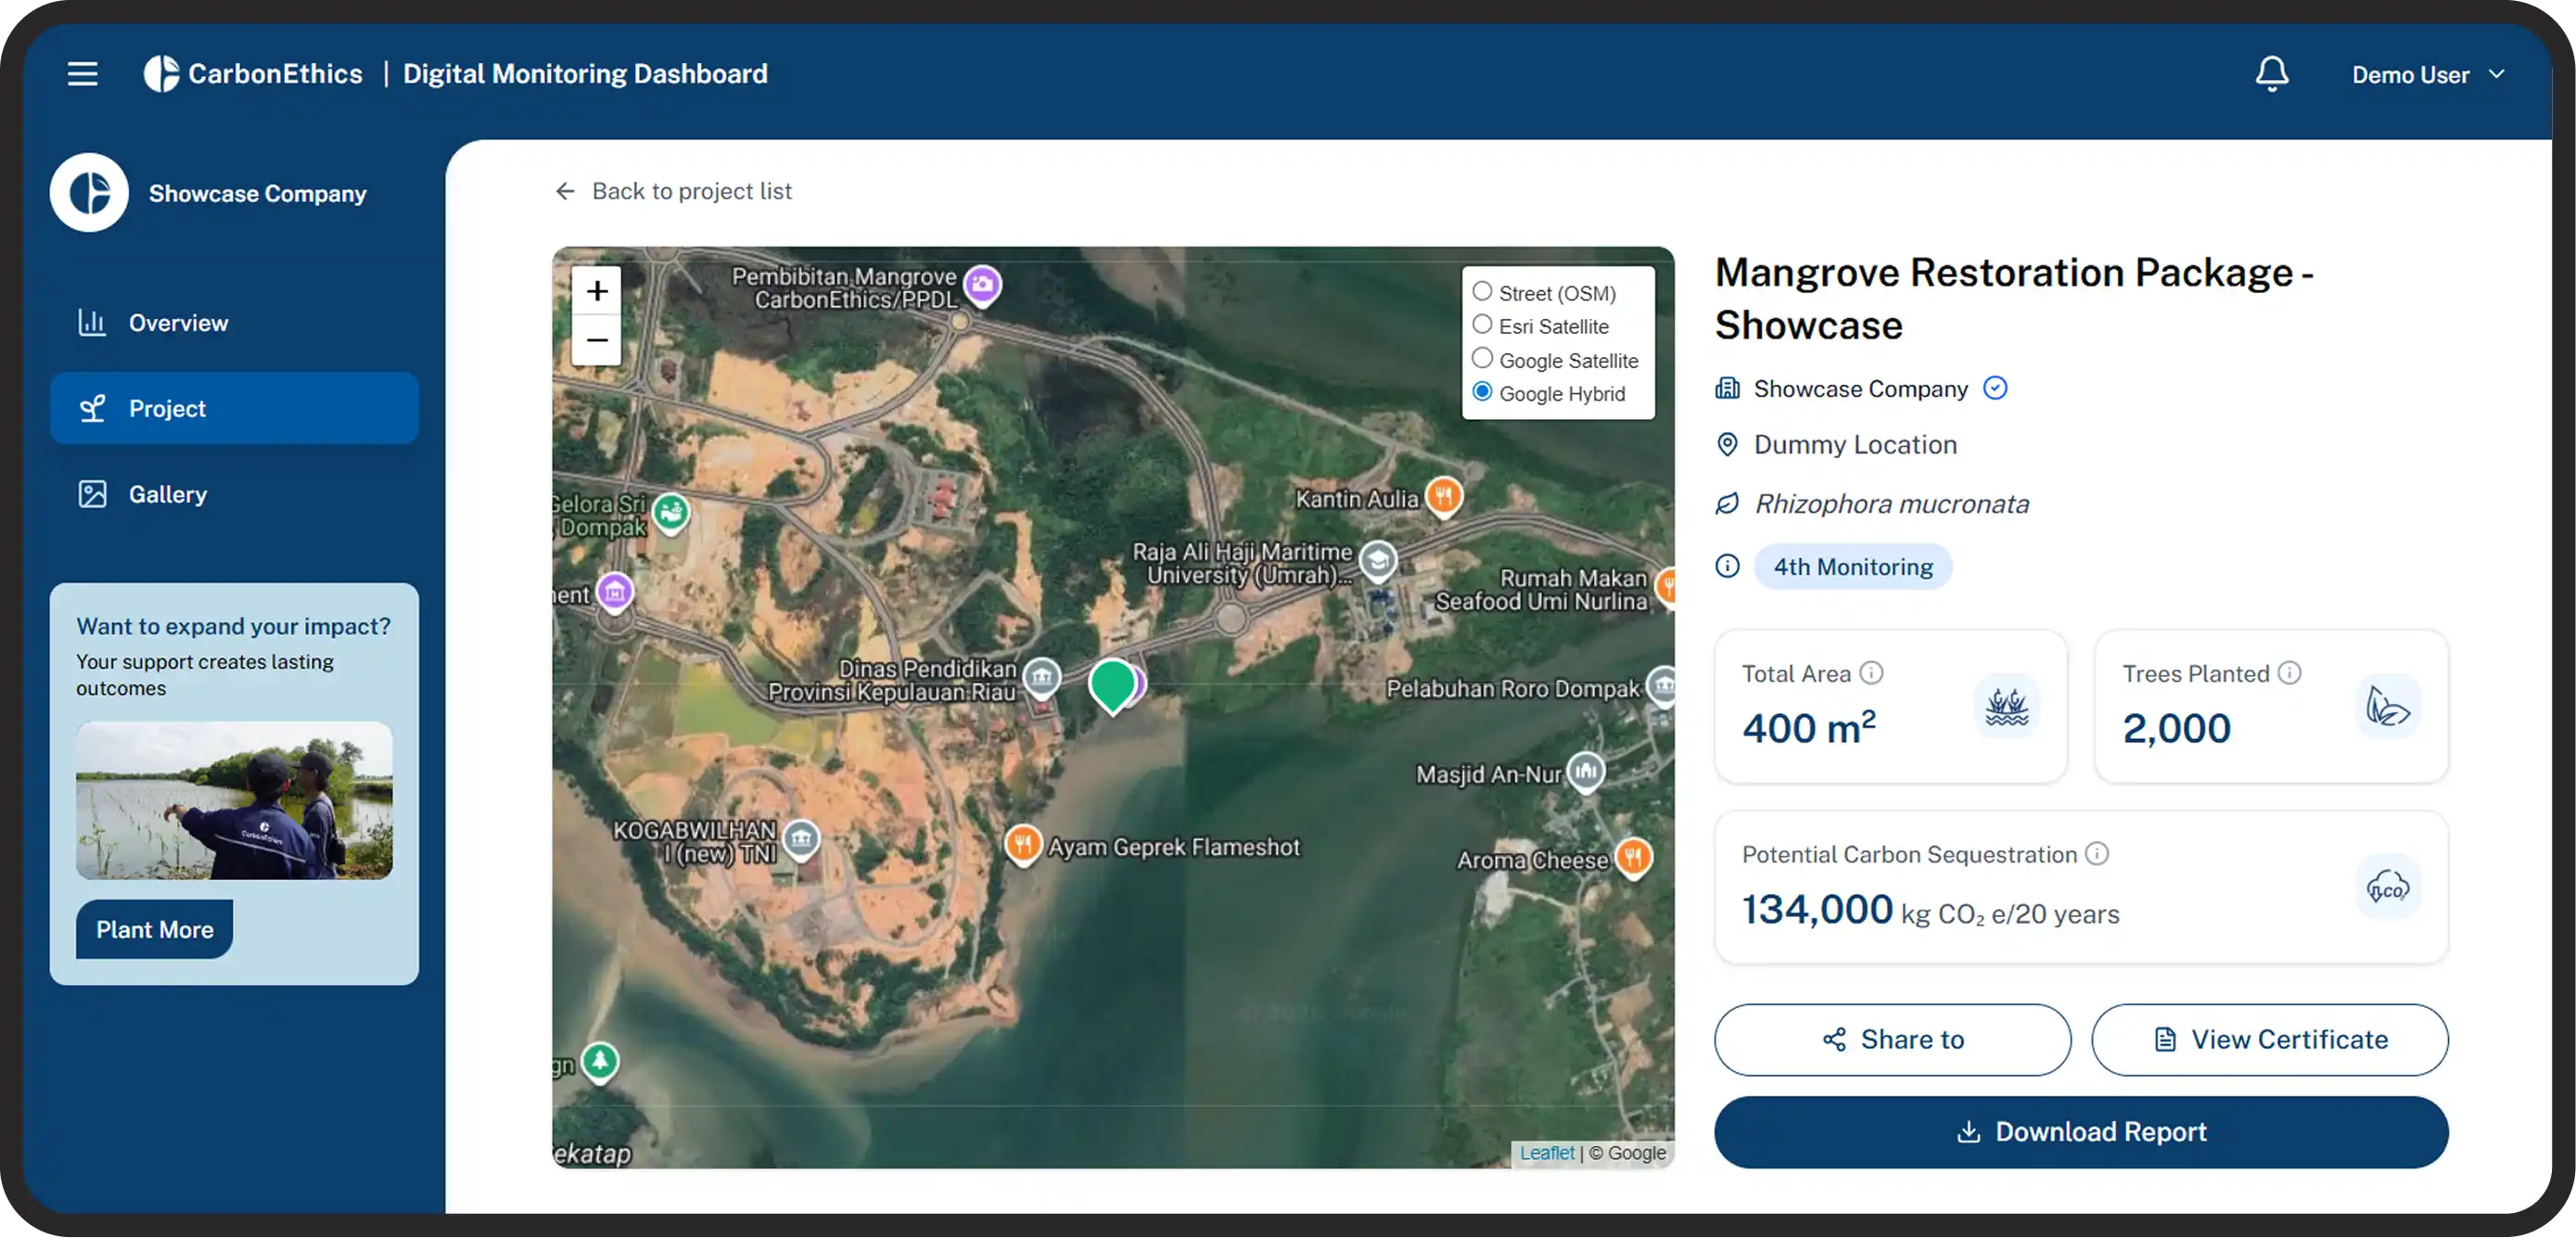Click the Carbon Sequestration info icon

coord(2096,854)
